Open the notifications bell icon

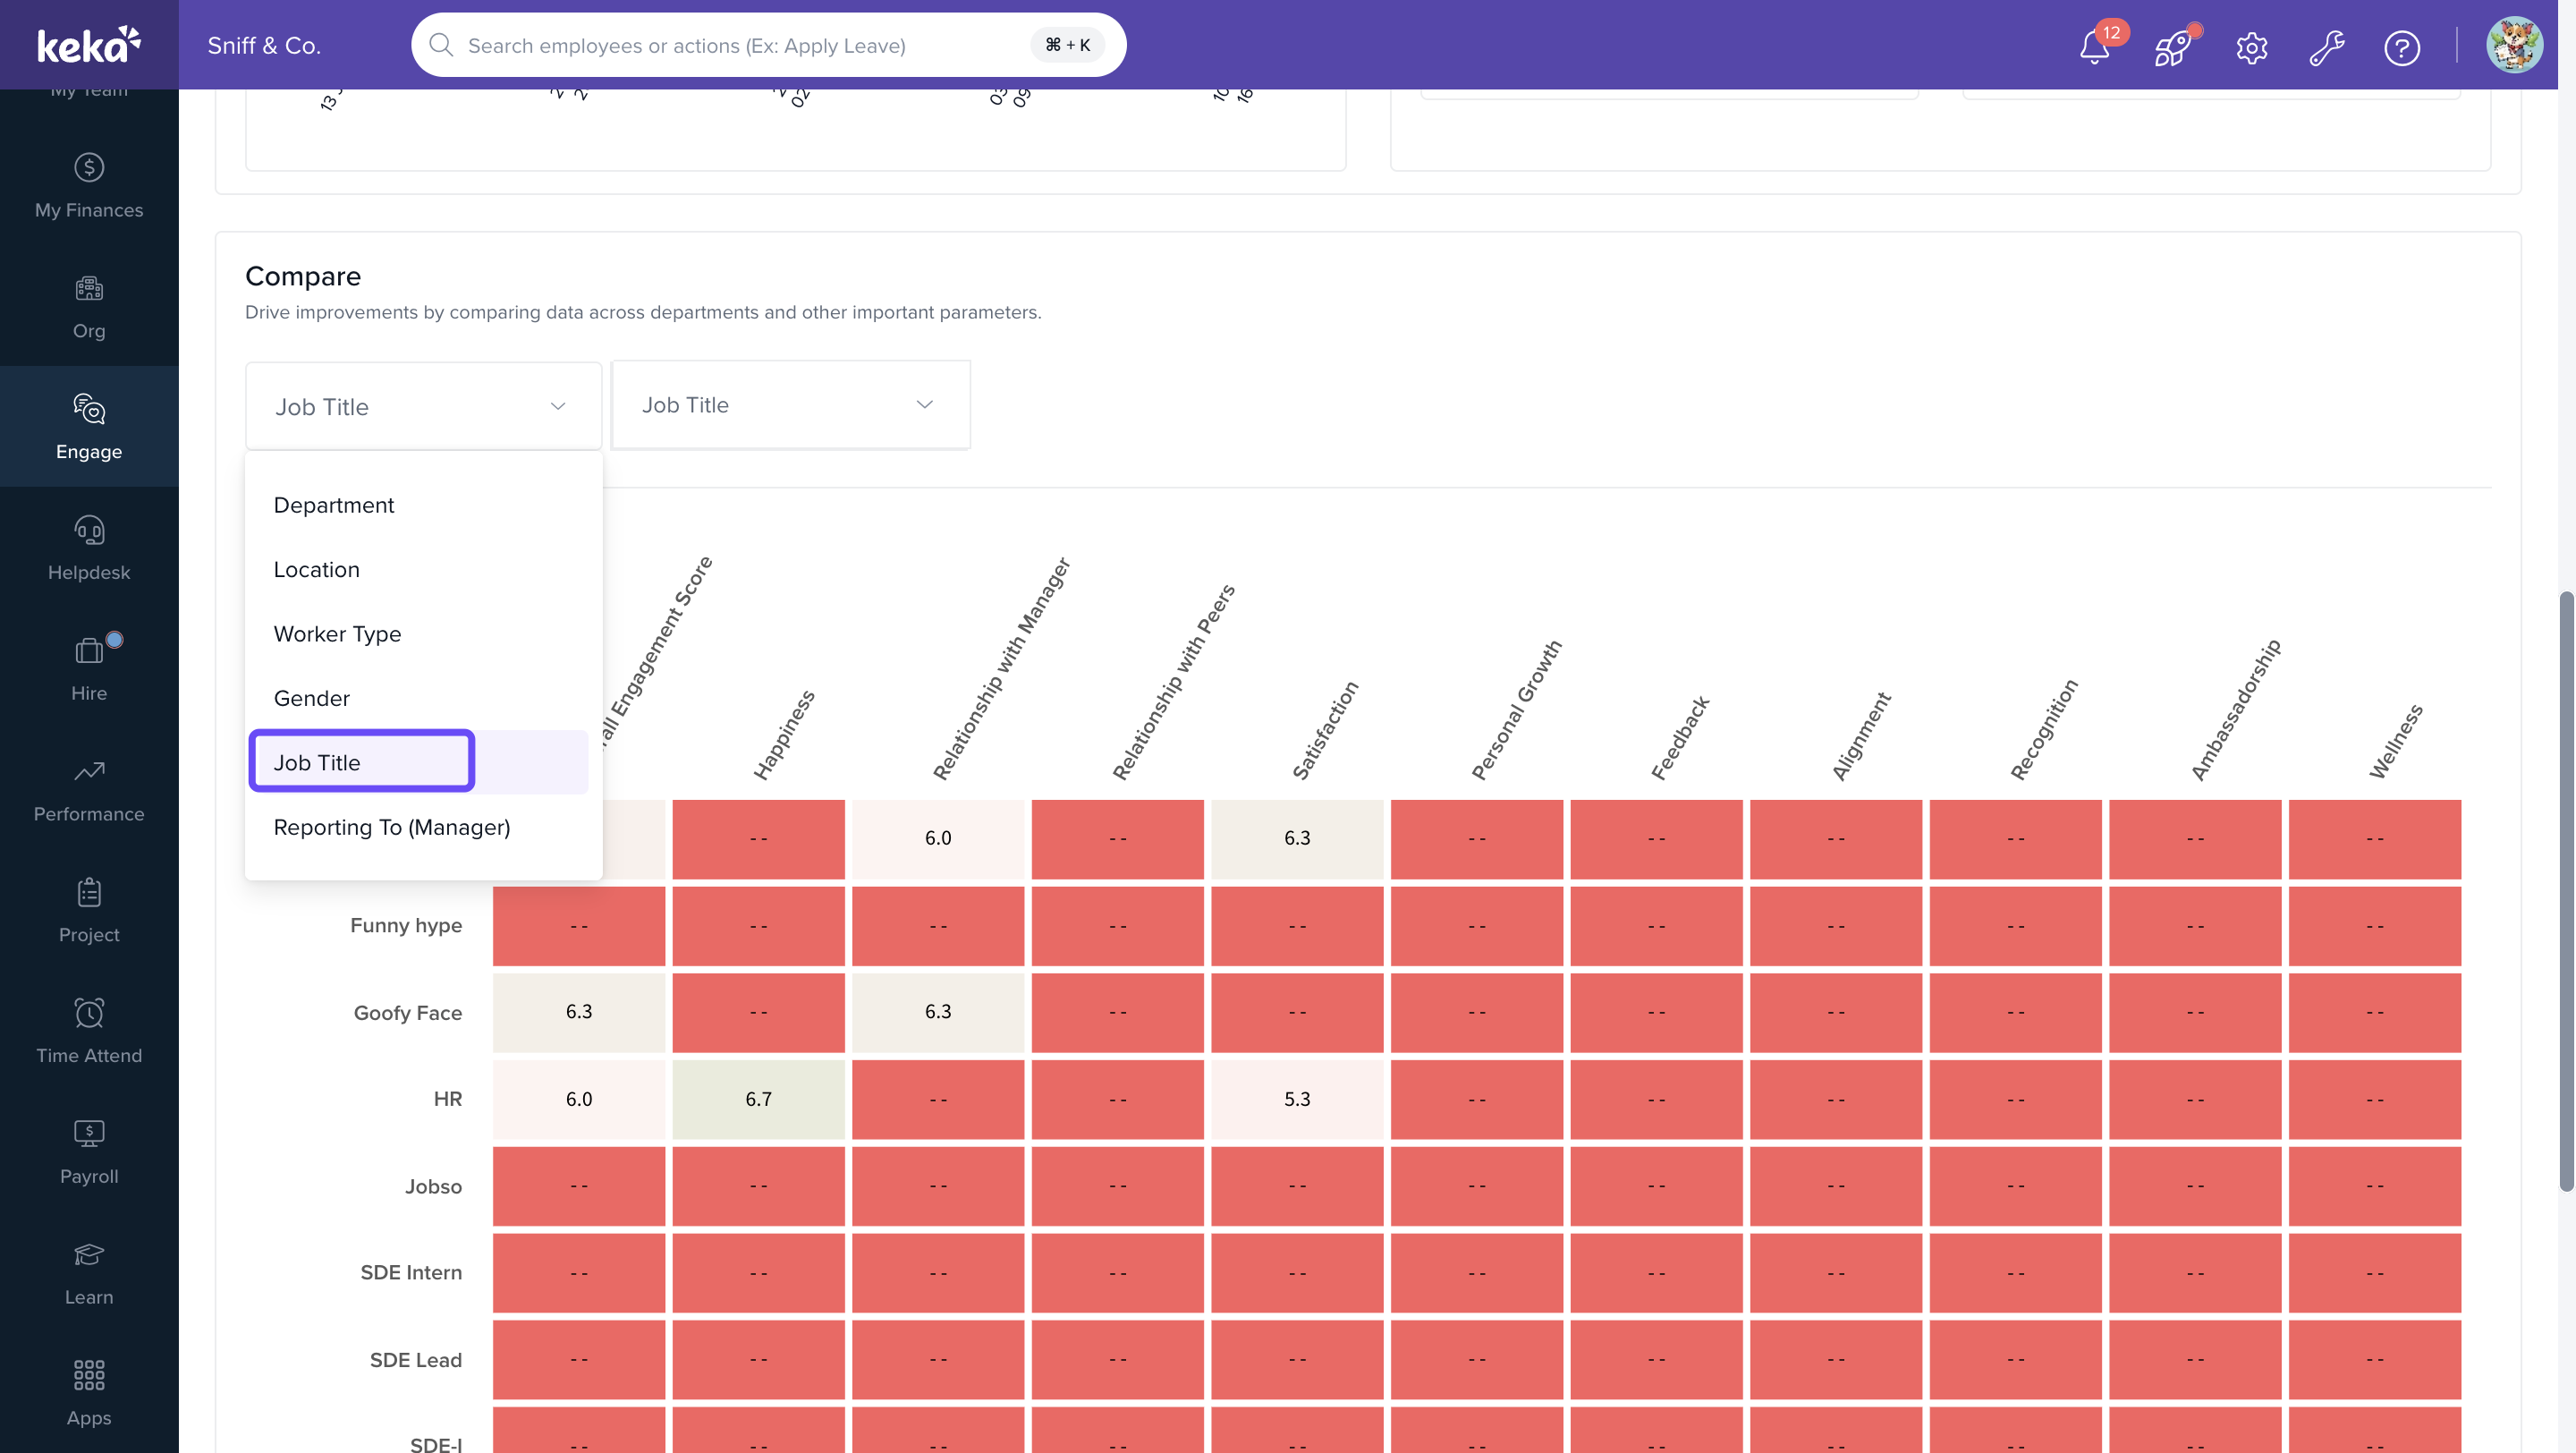tap(2094, 46)
